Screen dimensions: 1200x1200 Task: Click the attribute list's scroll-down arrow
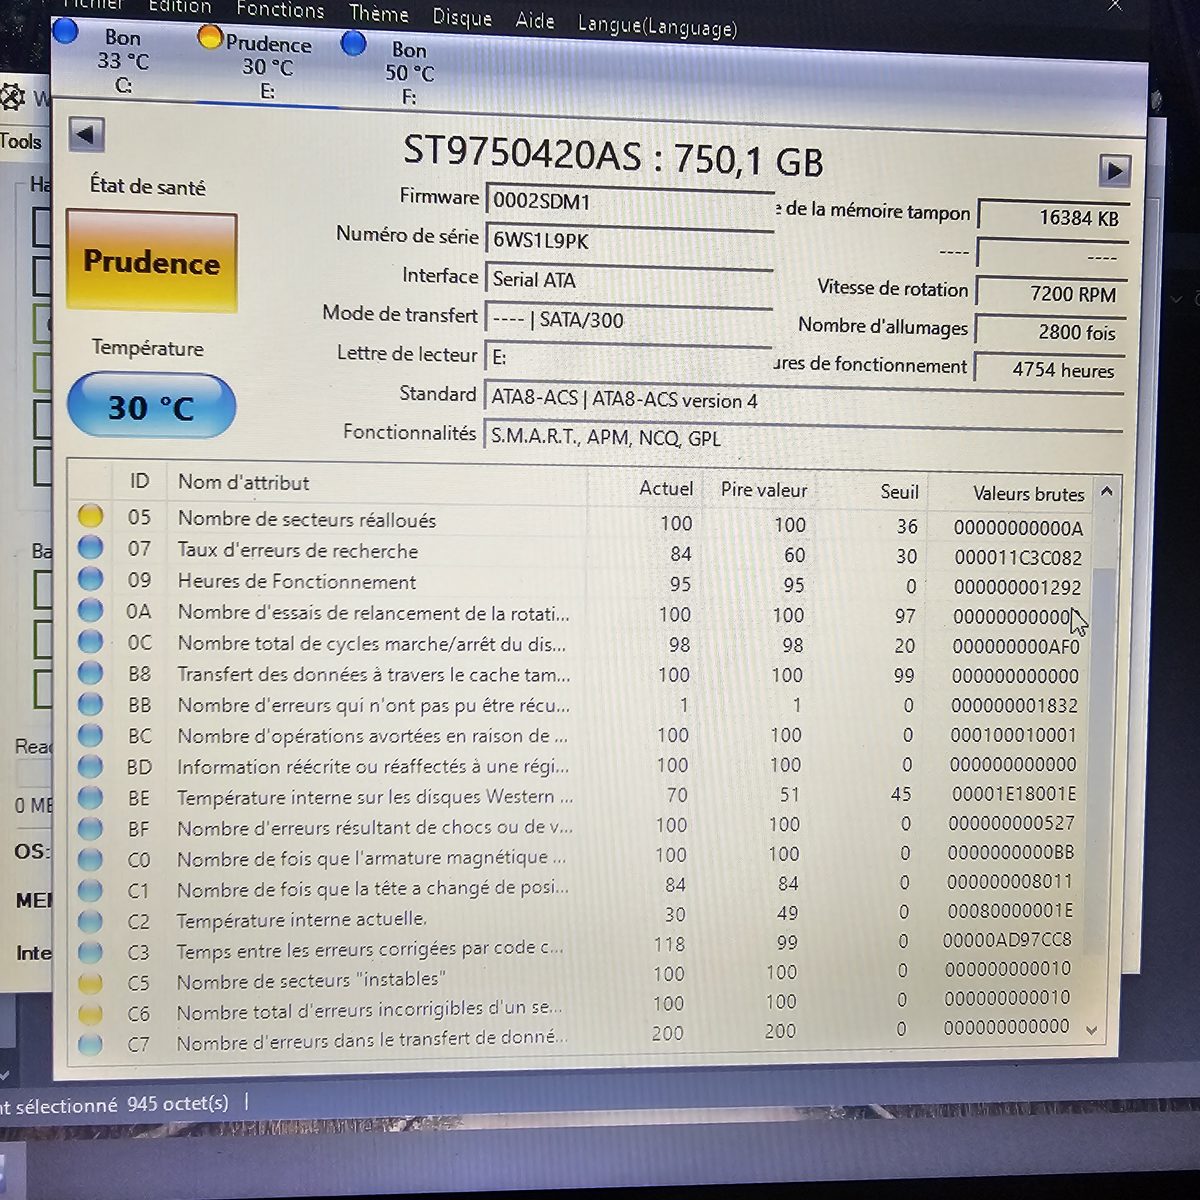[1091, 1030]
